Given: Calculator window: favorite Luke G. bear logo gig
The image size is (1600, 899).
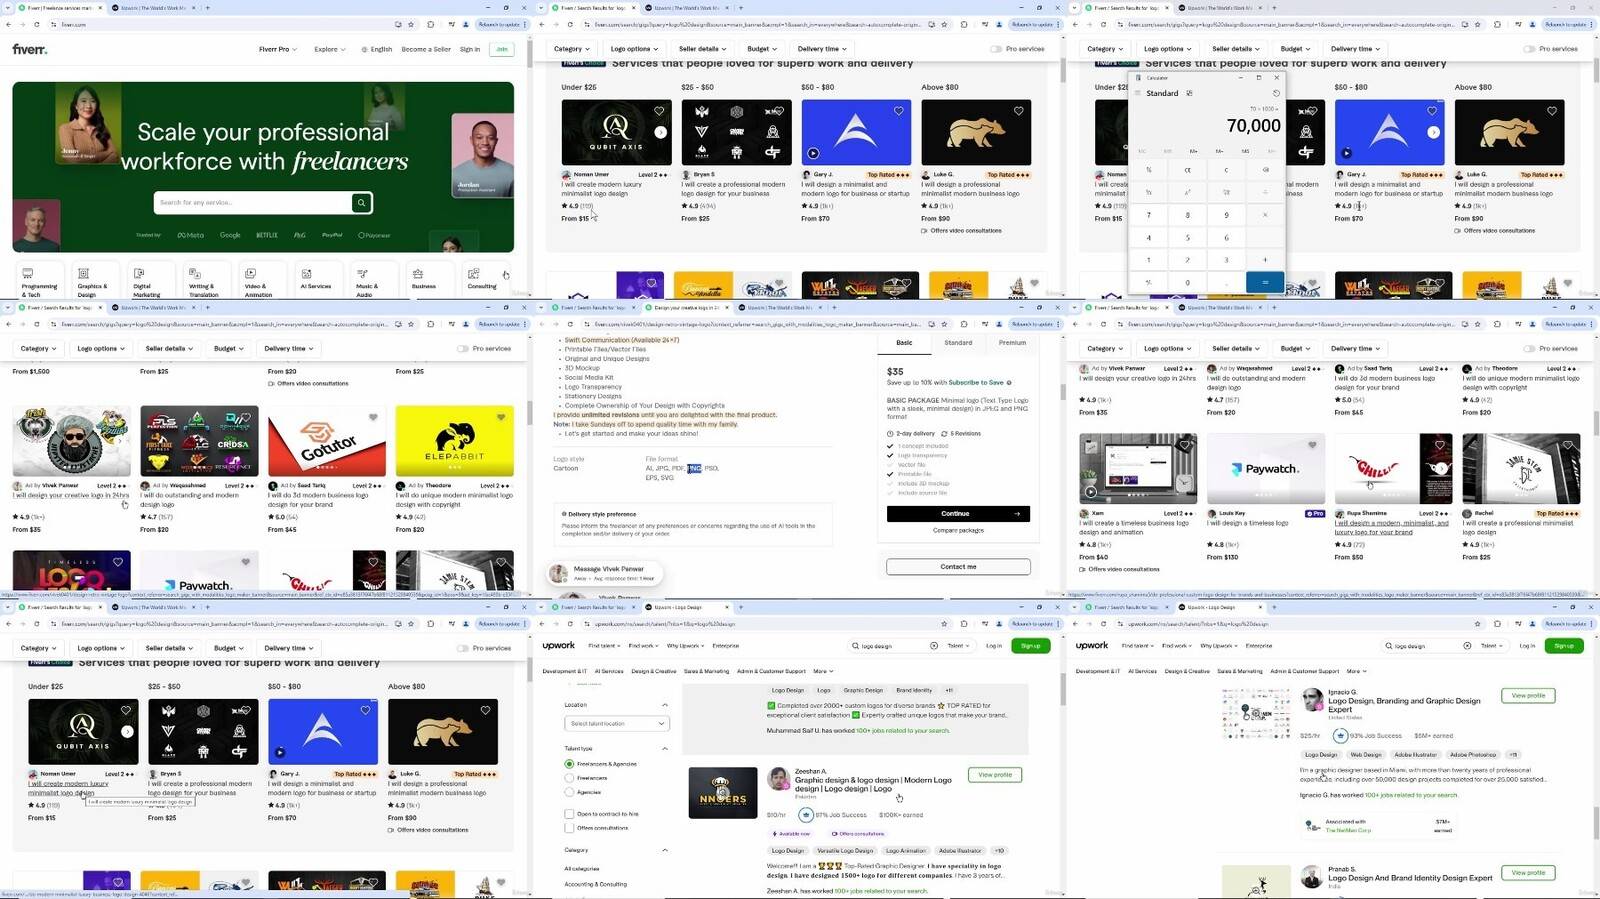Looking at the screenshot, I should click(1552, 111).
